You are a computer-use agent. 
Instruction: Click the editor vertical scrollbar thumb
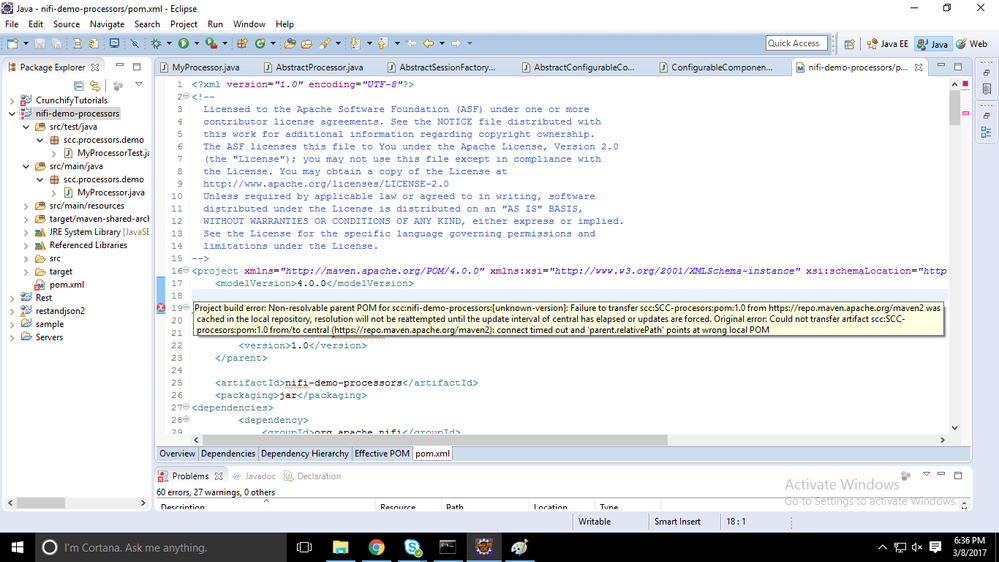pos(954,107)
